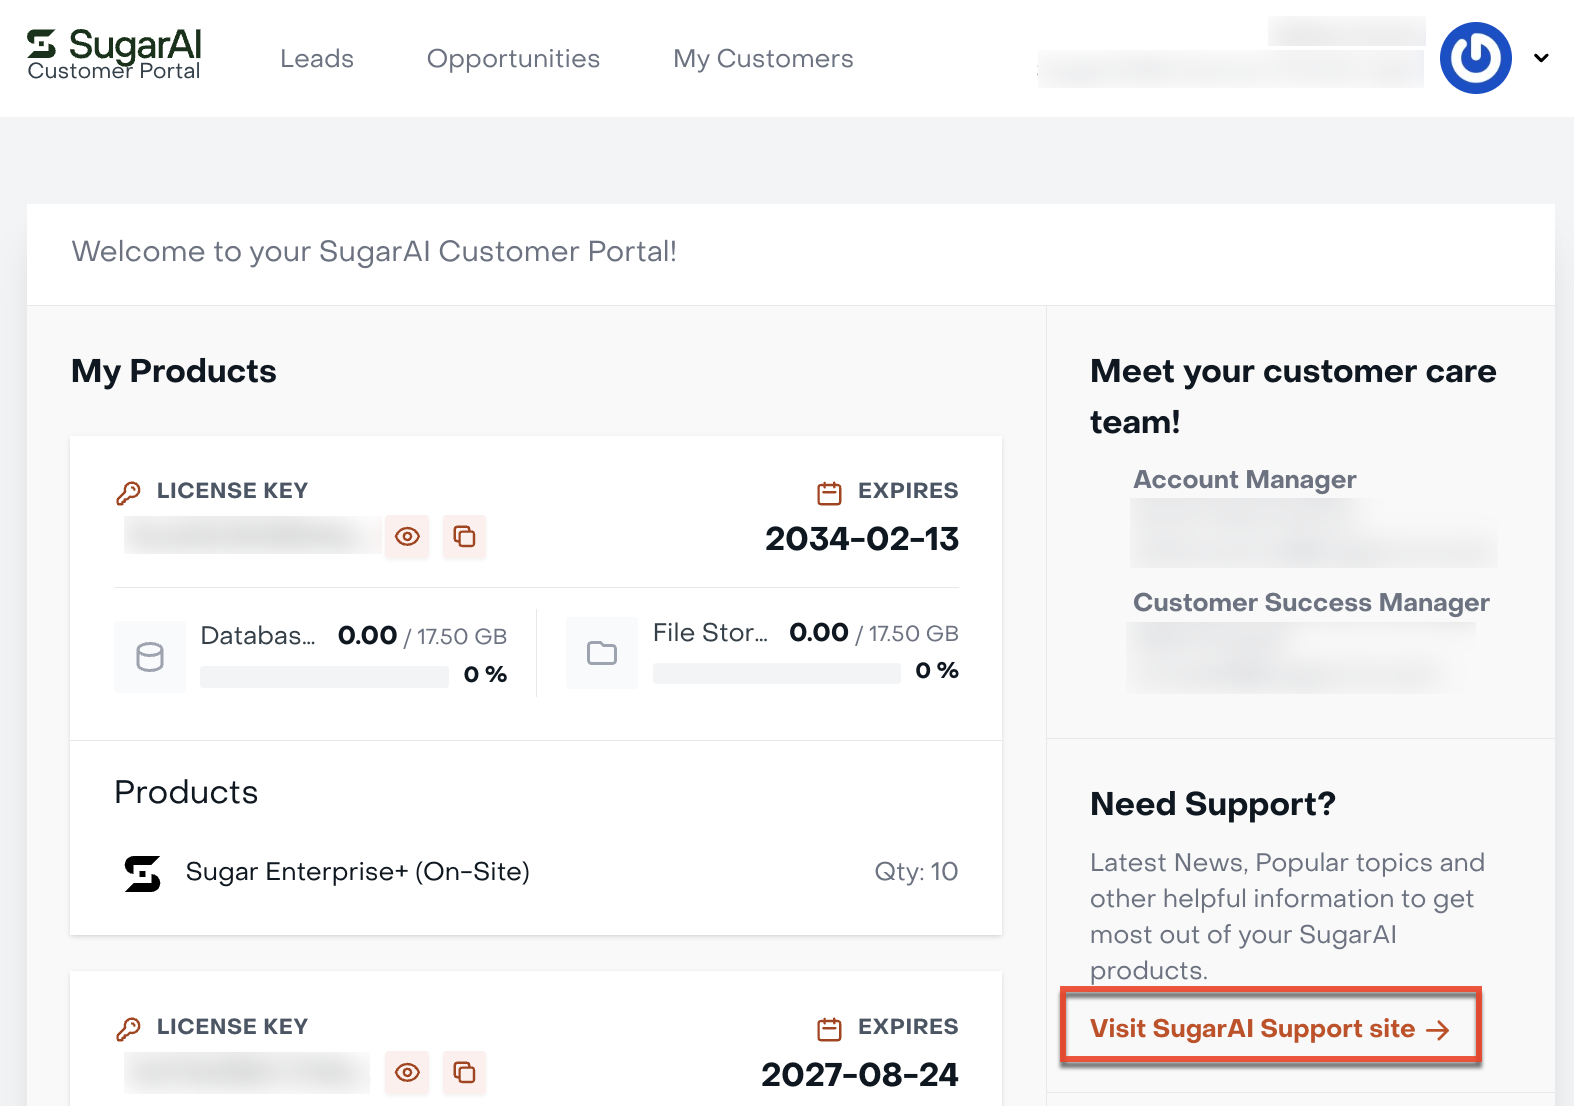Image resolution: width=1574 pixels, height=1106 pixels.
Task: Reveal the second license key with eye icon
Action: (407, 1073)
